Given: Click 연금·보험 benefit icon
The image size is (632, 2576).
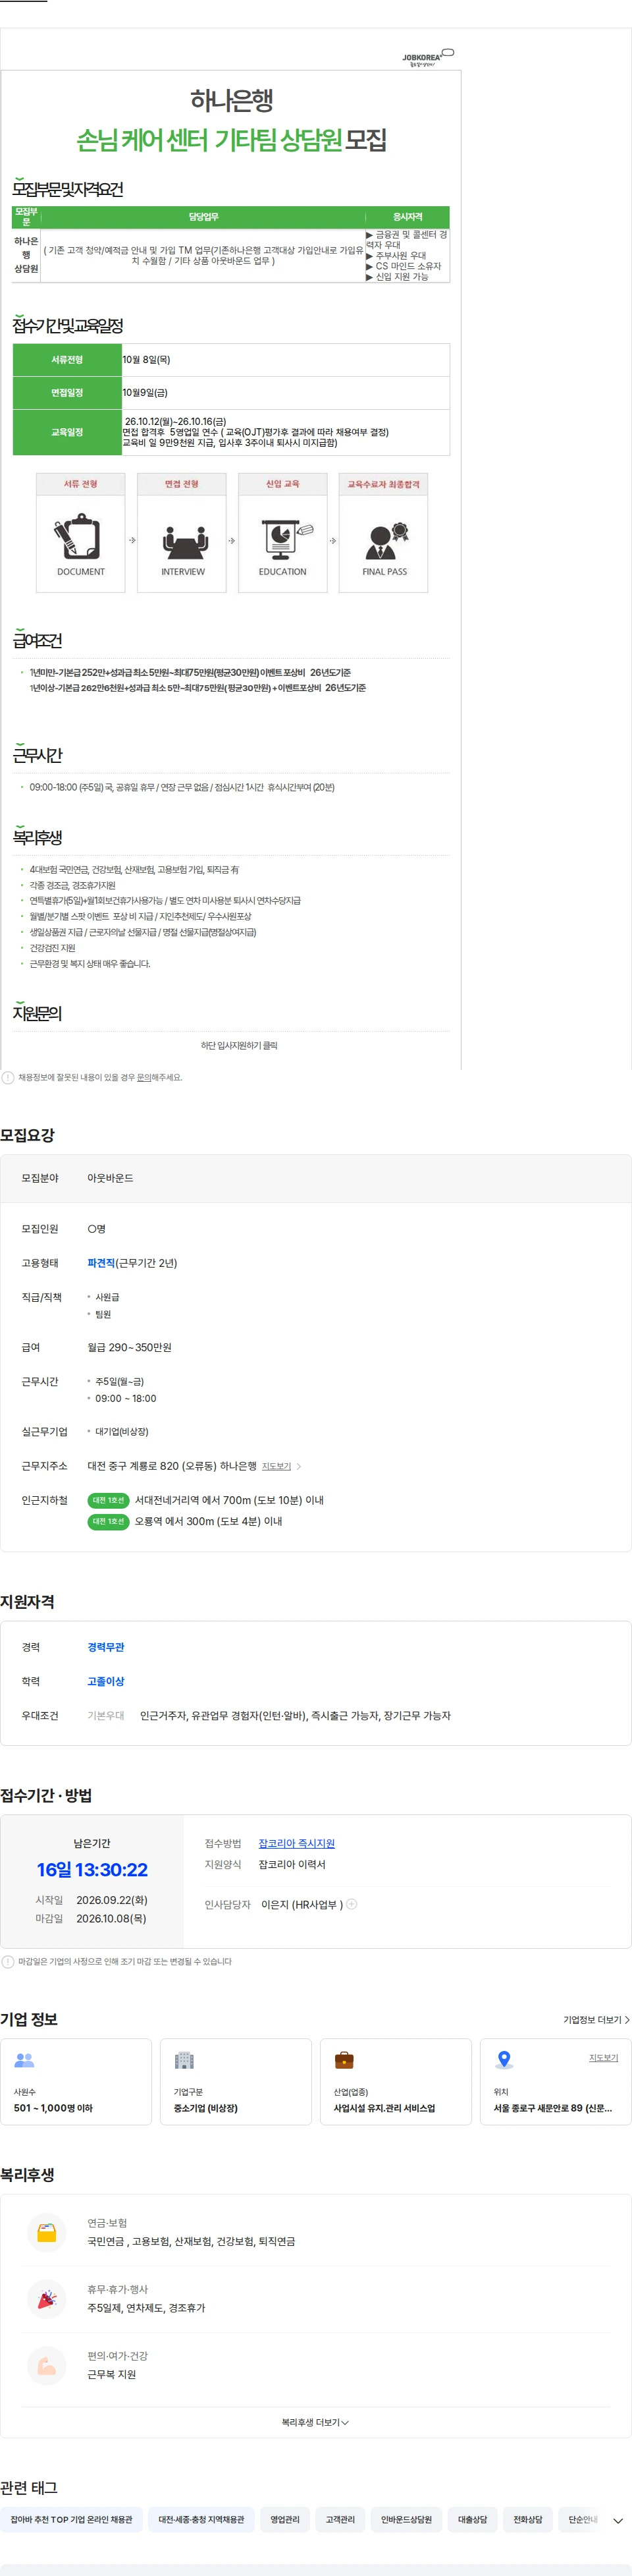Looking at the screenshot, I should click(x=47, y=2233).
